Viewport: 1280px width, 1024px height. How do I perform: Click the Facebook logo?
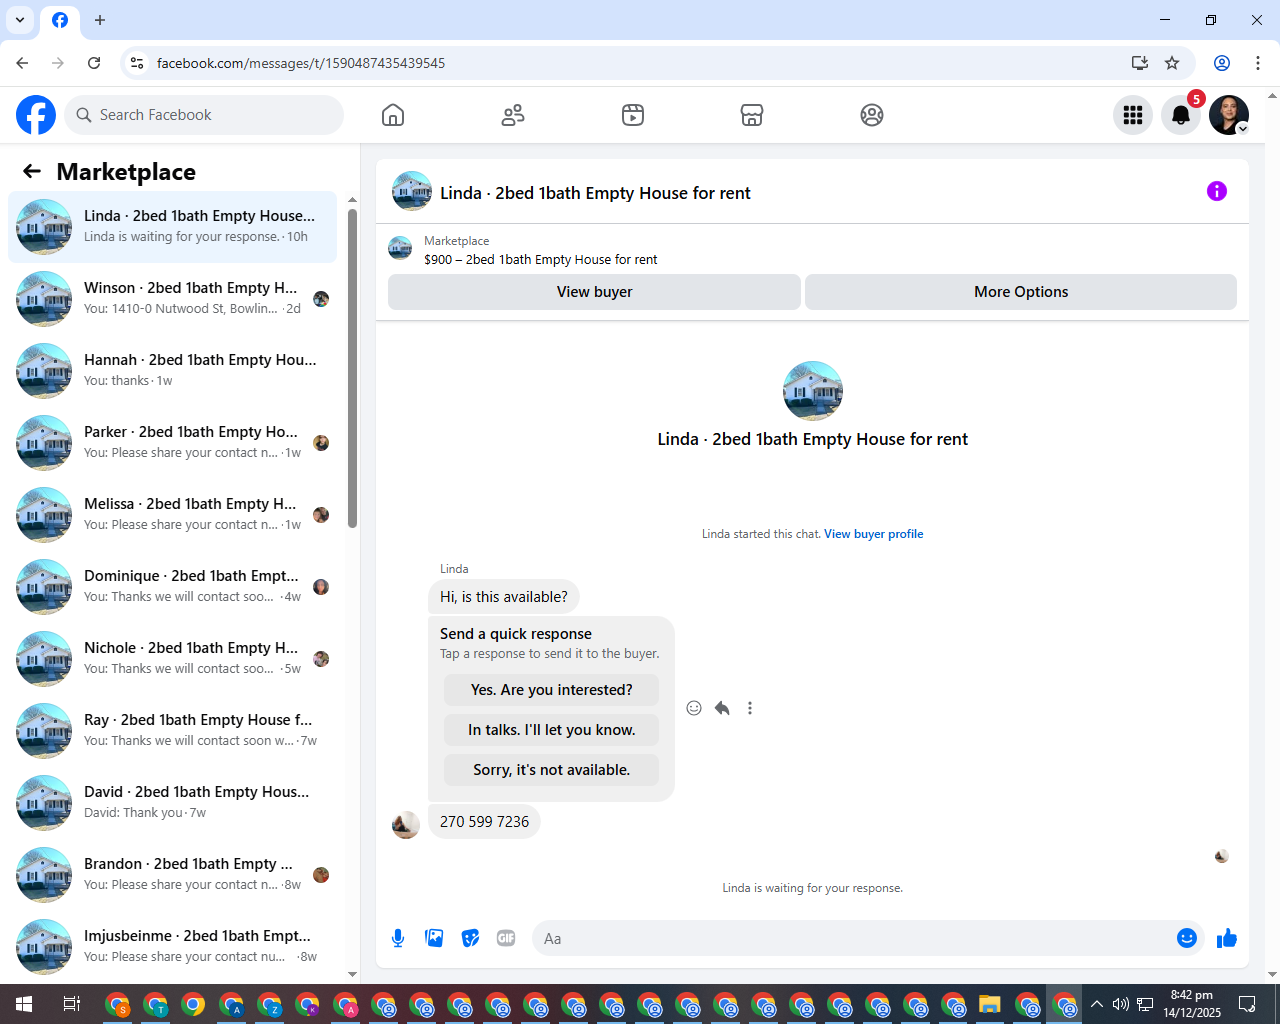pyautogui.click(x=36, y=115)
